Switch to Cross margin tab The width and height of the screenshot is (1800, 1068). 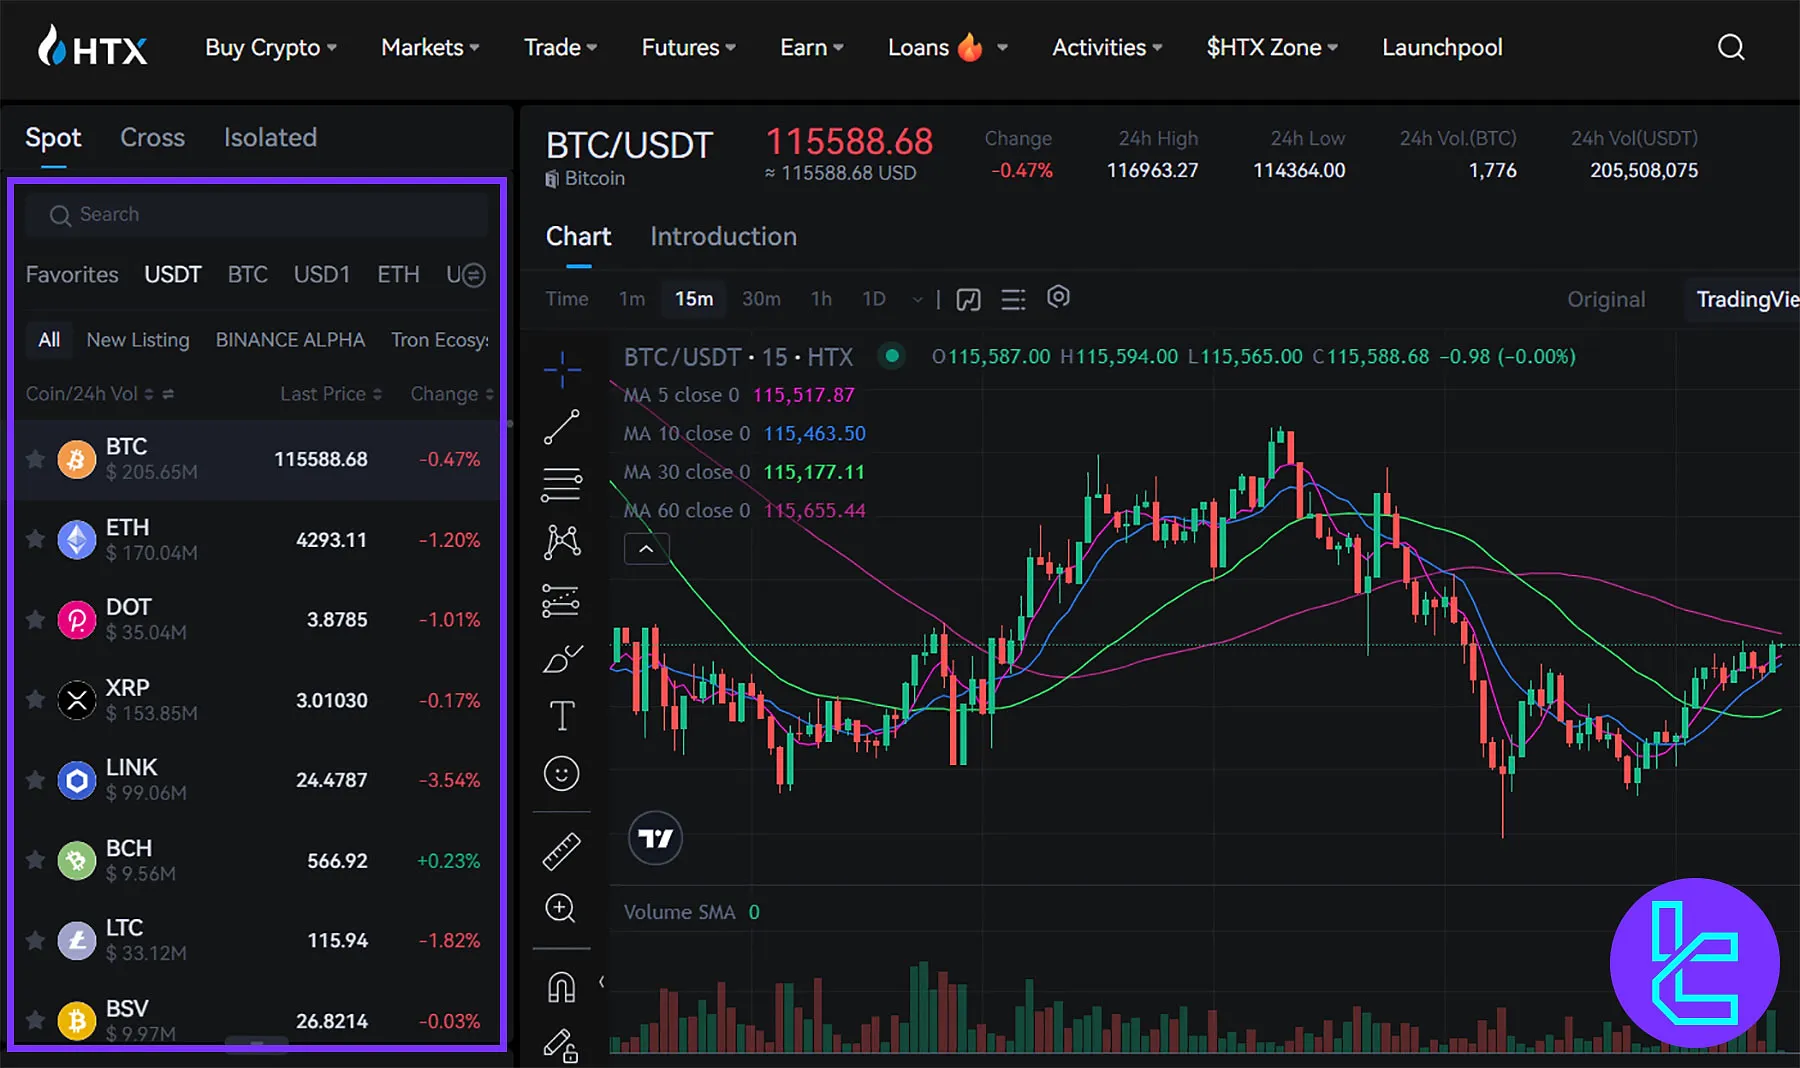pos(152,137)
